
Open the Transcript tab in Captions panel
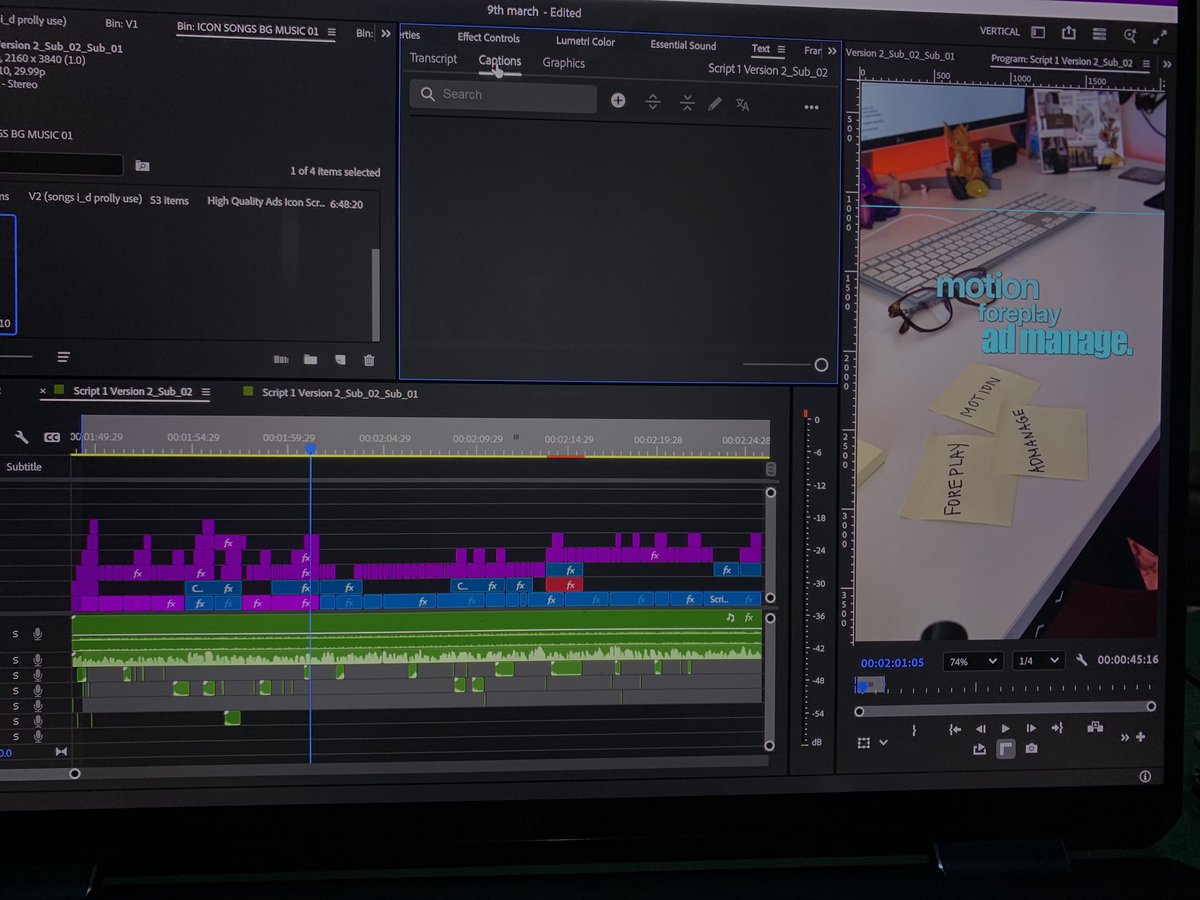432,58
